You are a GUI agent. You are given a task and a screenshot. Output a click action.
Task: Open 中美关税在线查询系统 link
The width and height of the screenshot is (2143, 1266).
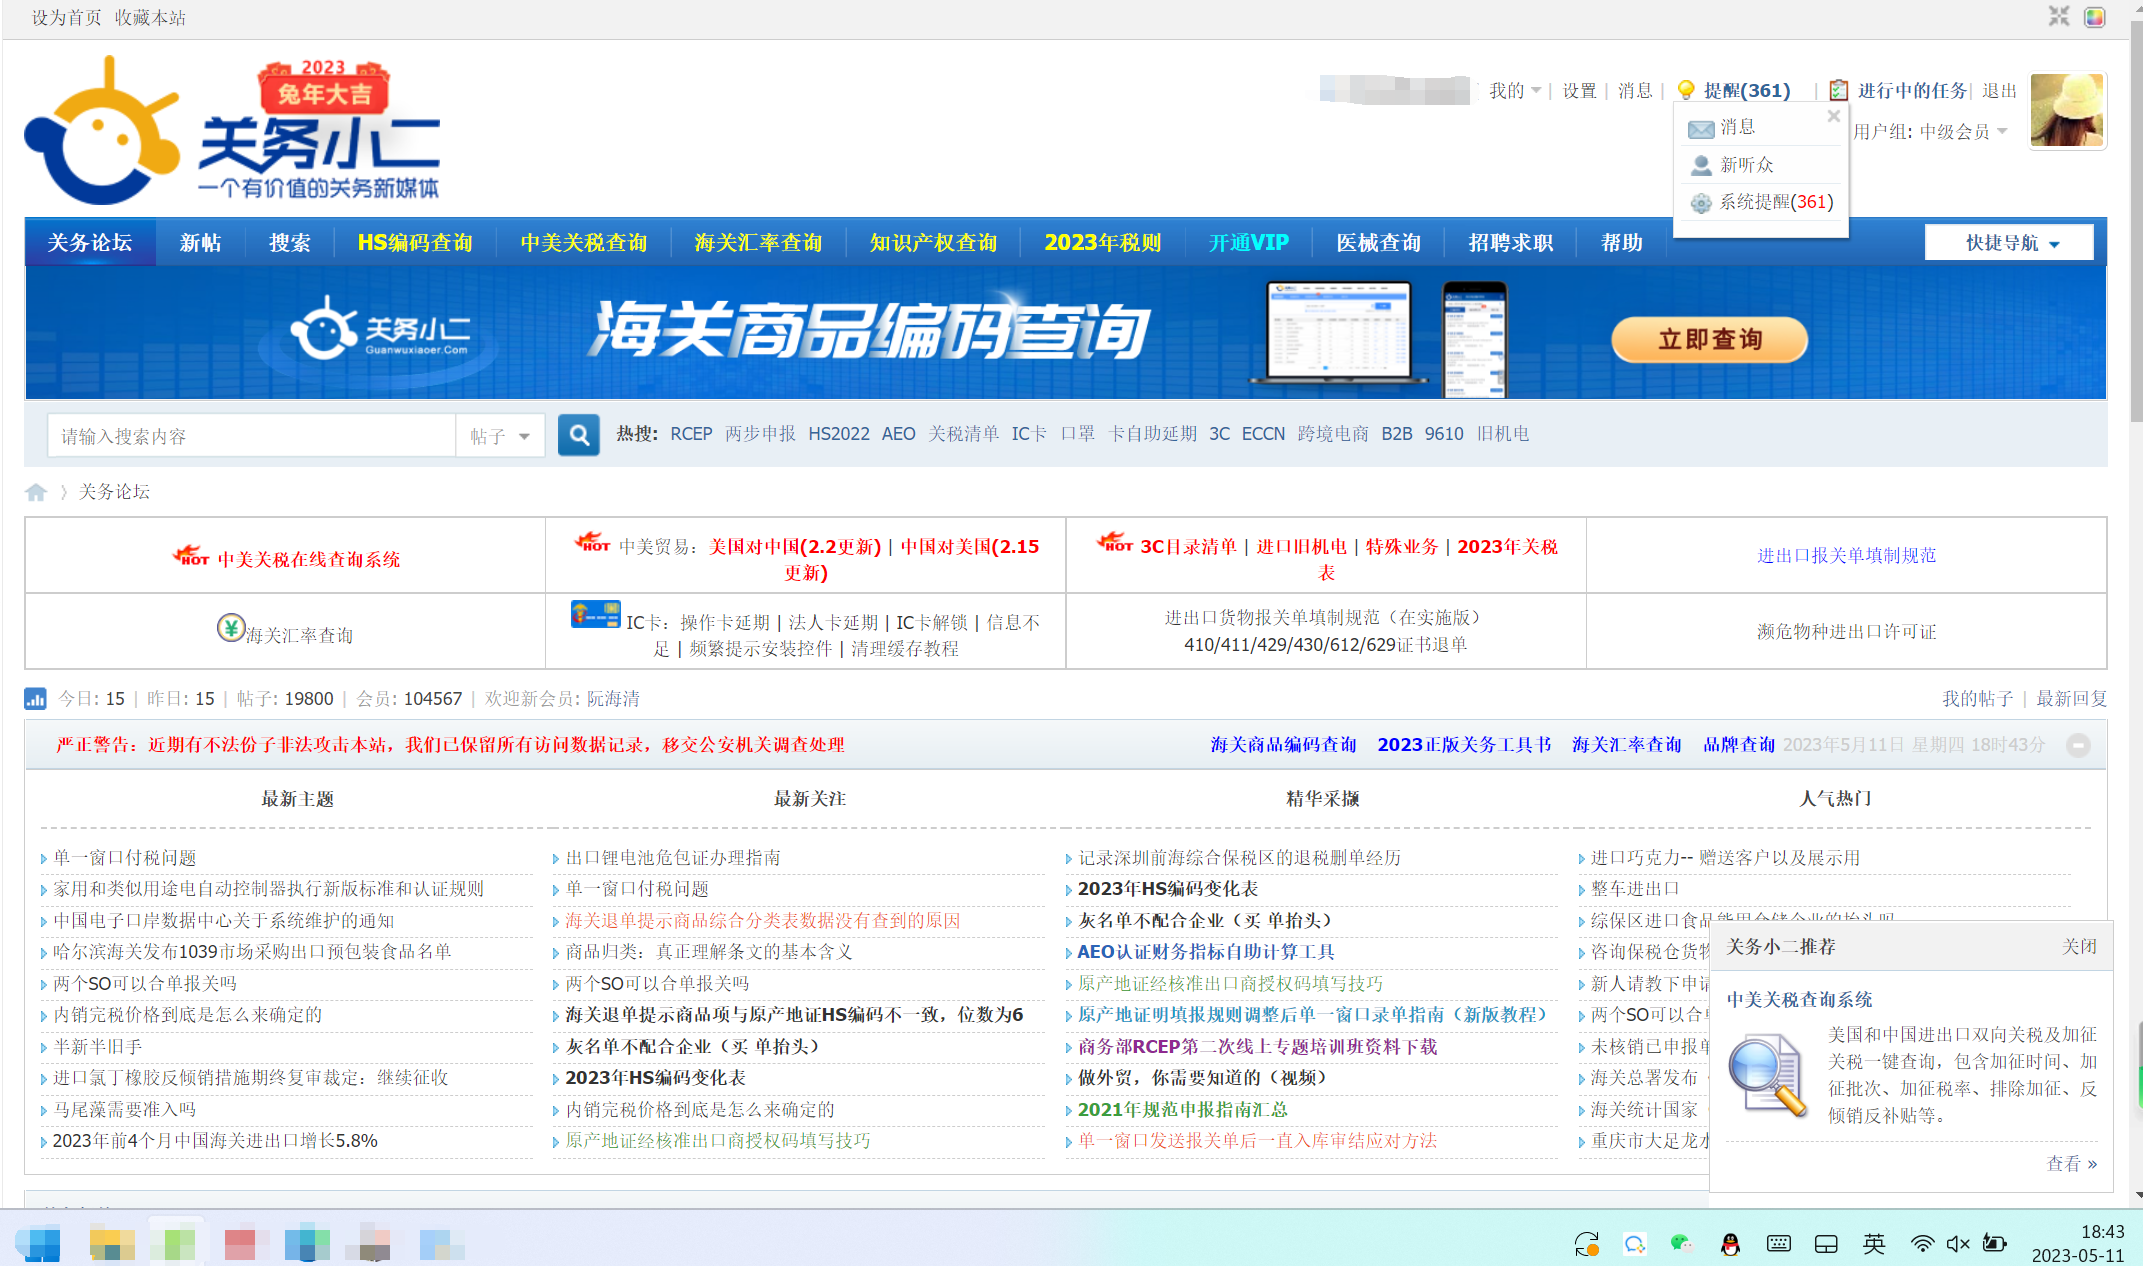309,560
